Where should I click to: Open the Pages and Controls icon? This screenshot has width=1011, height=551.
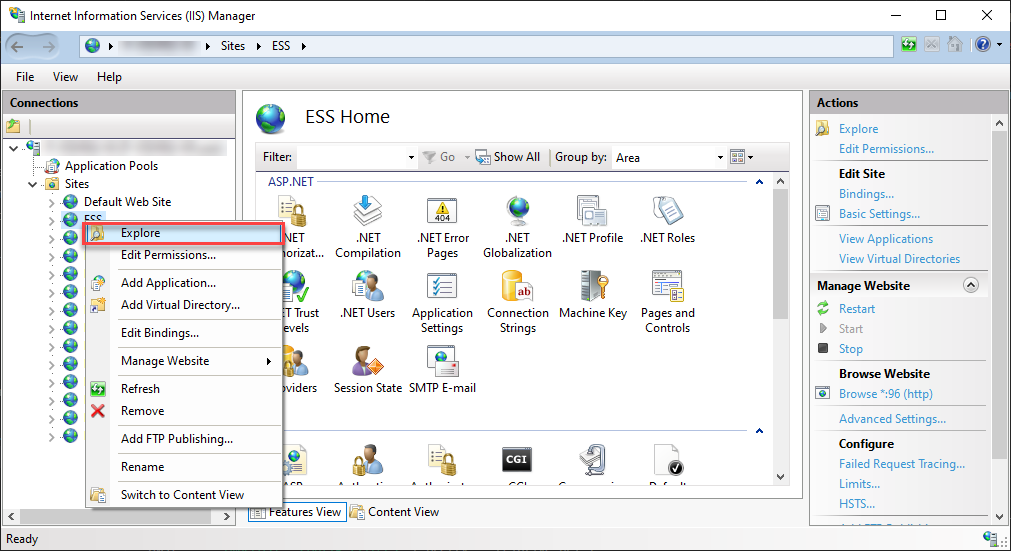click(667, 285)
